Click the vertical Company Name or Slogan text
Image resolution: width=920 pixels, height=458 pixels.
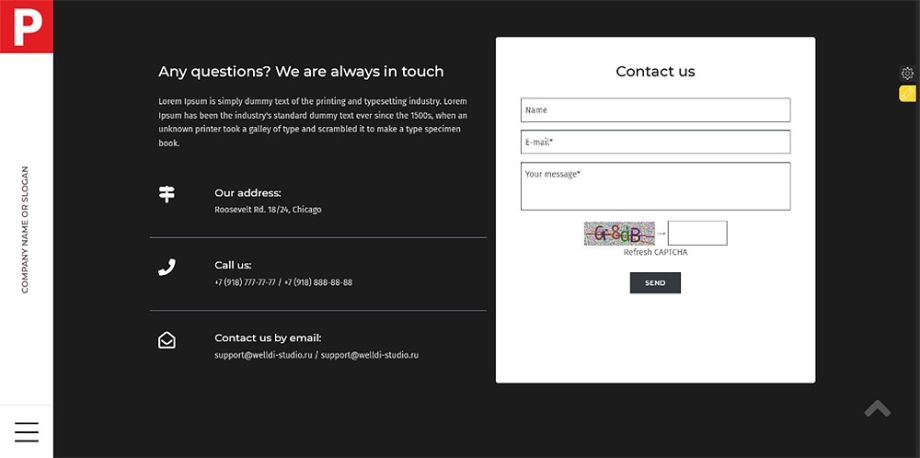coord(25,229)
